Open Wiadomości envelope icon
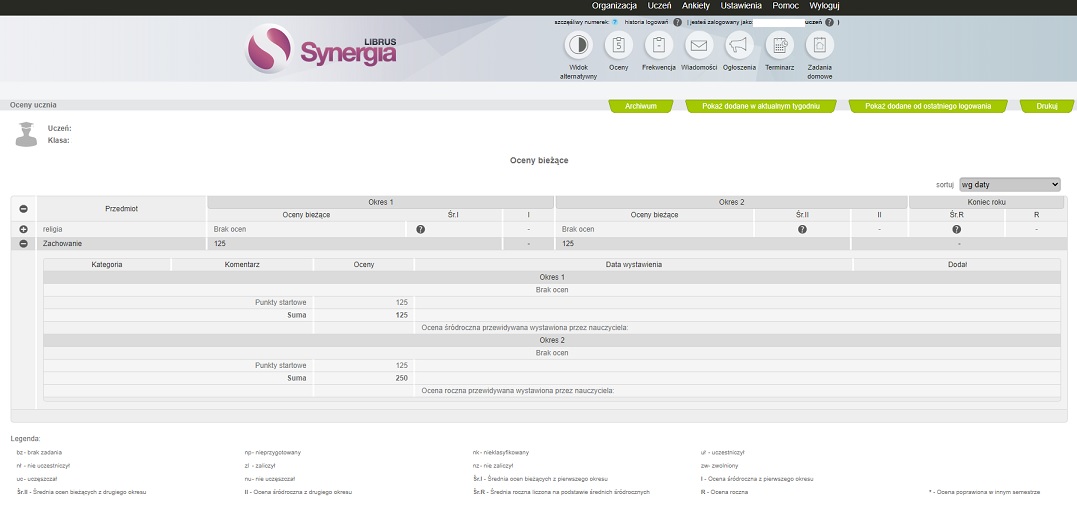The image size is (1077, 505). coord(699,45)
